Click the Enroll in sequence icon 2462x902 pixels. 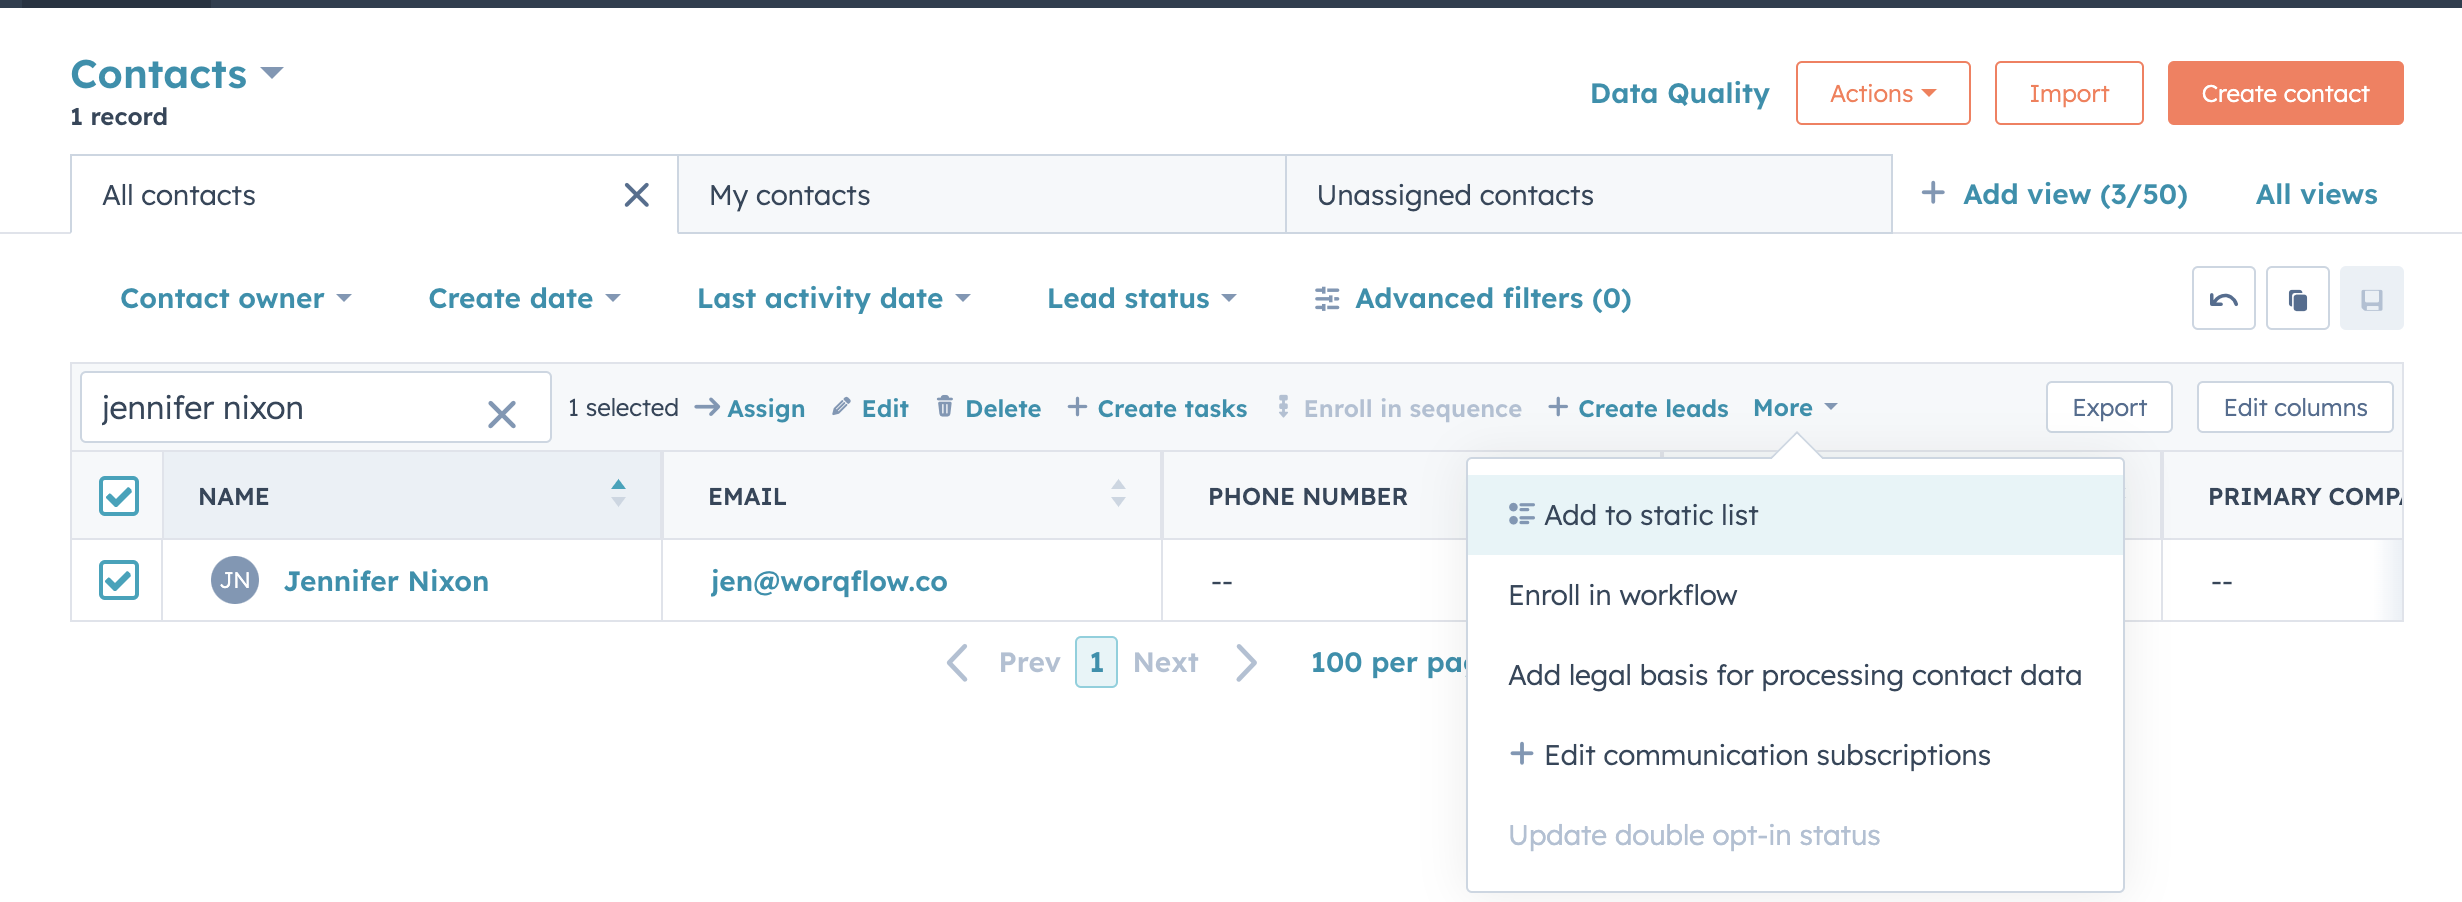point(1282,407)
